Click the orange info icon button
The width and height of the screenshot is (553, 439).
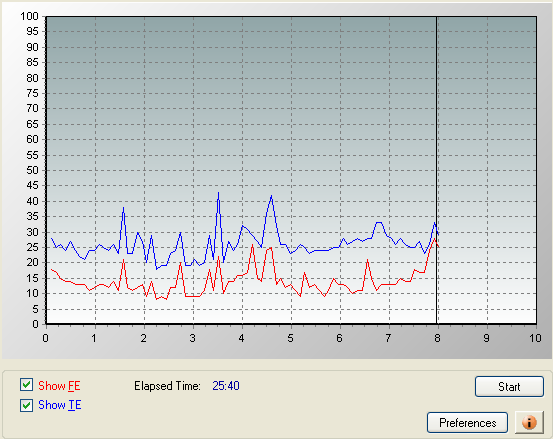[x=529, y=422]
